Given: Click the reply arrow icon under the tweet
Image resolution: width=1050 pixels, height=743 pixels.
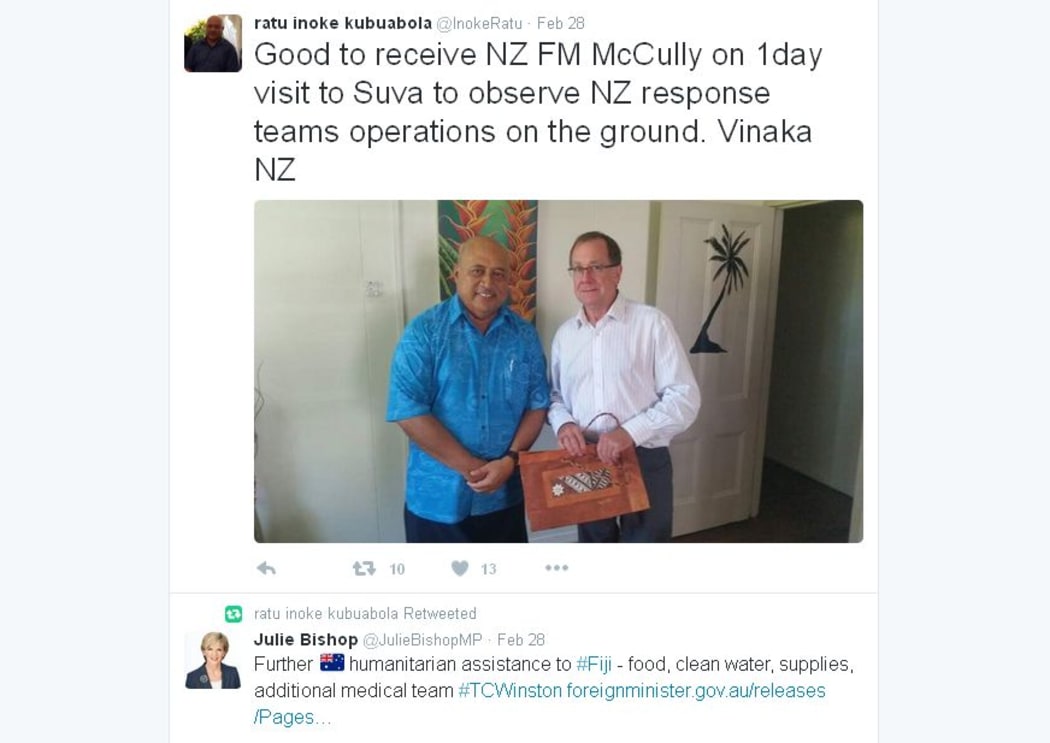Looking at the screenshot, I should point(267,568).
